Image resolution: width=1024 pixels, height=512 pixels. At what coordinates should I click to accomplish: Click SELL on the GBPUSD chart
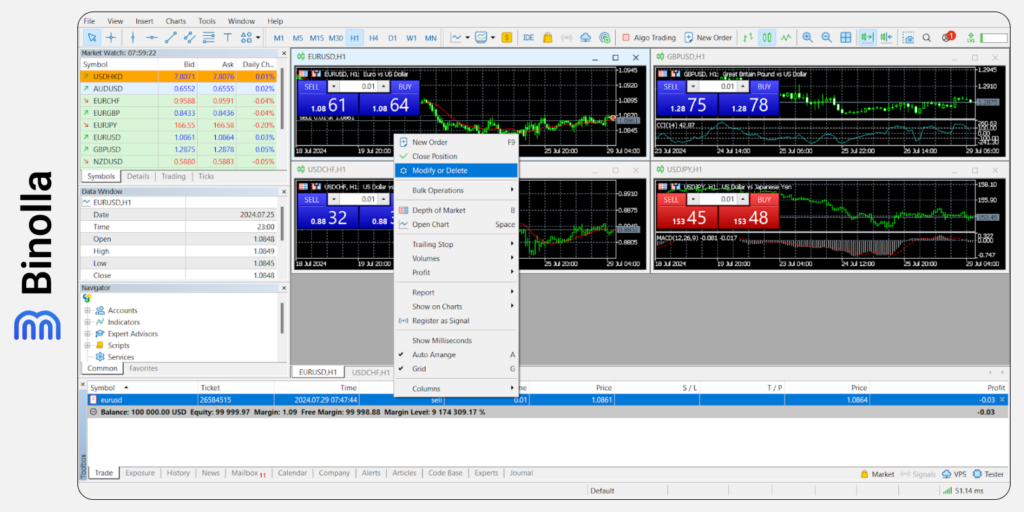[671, 86]
